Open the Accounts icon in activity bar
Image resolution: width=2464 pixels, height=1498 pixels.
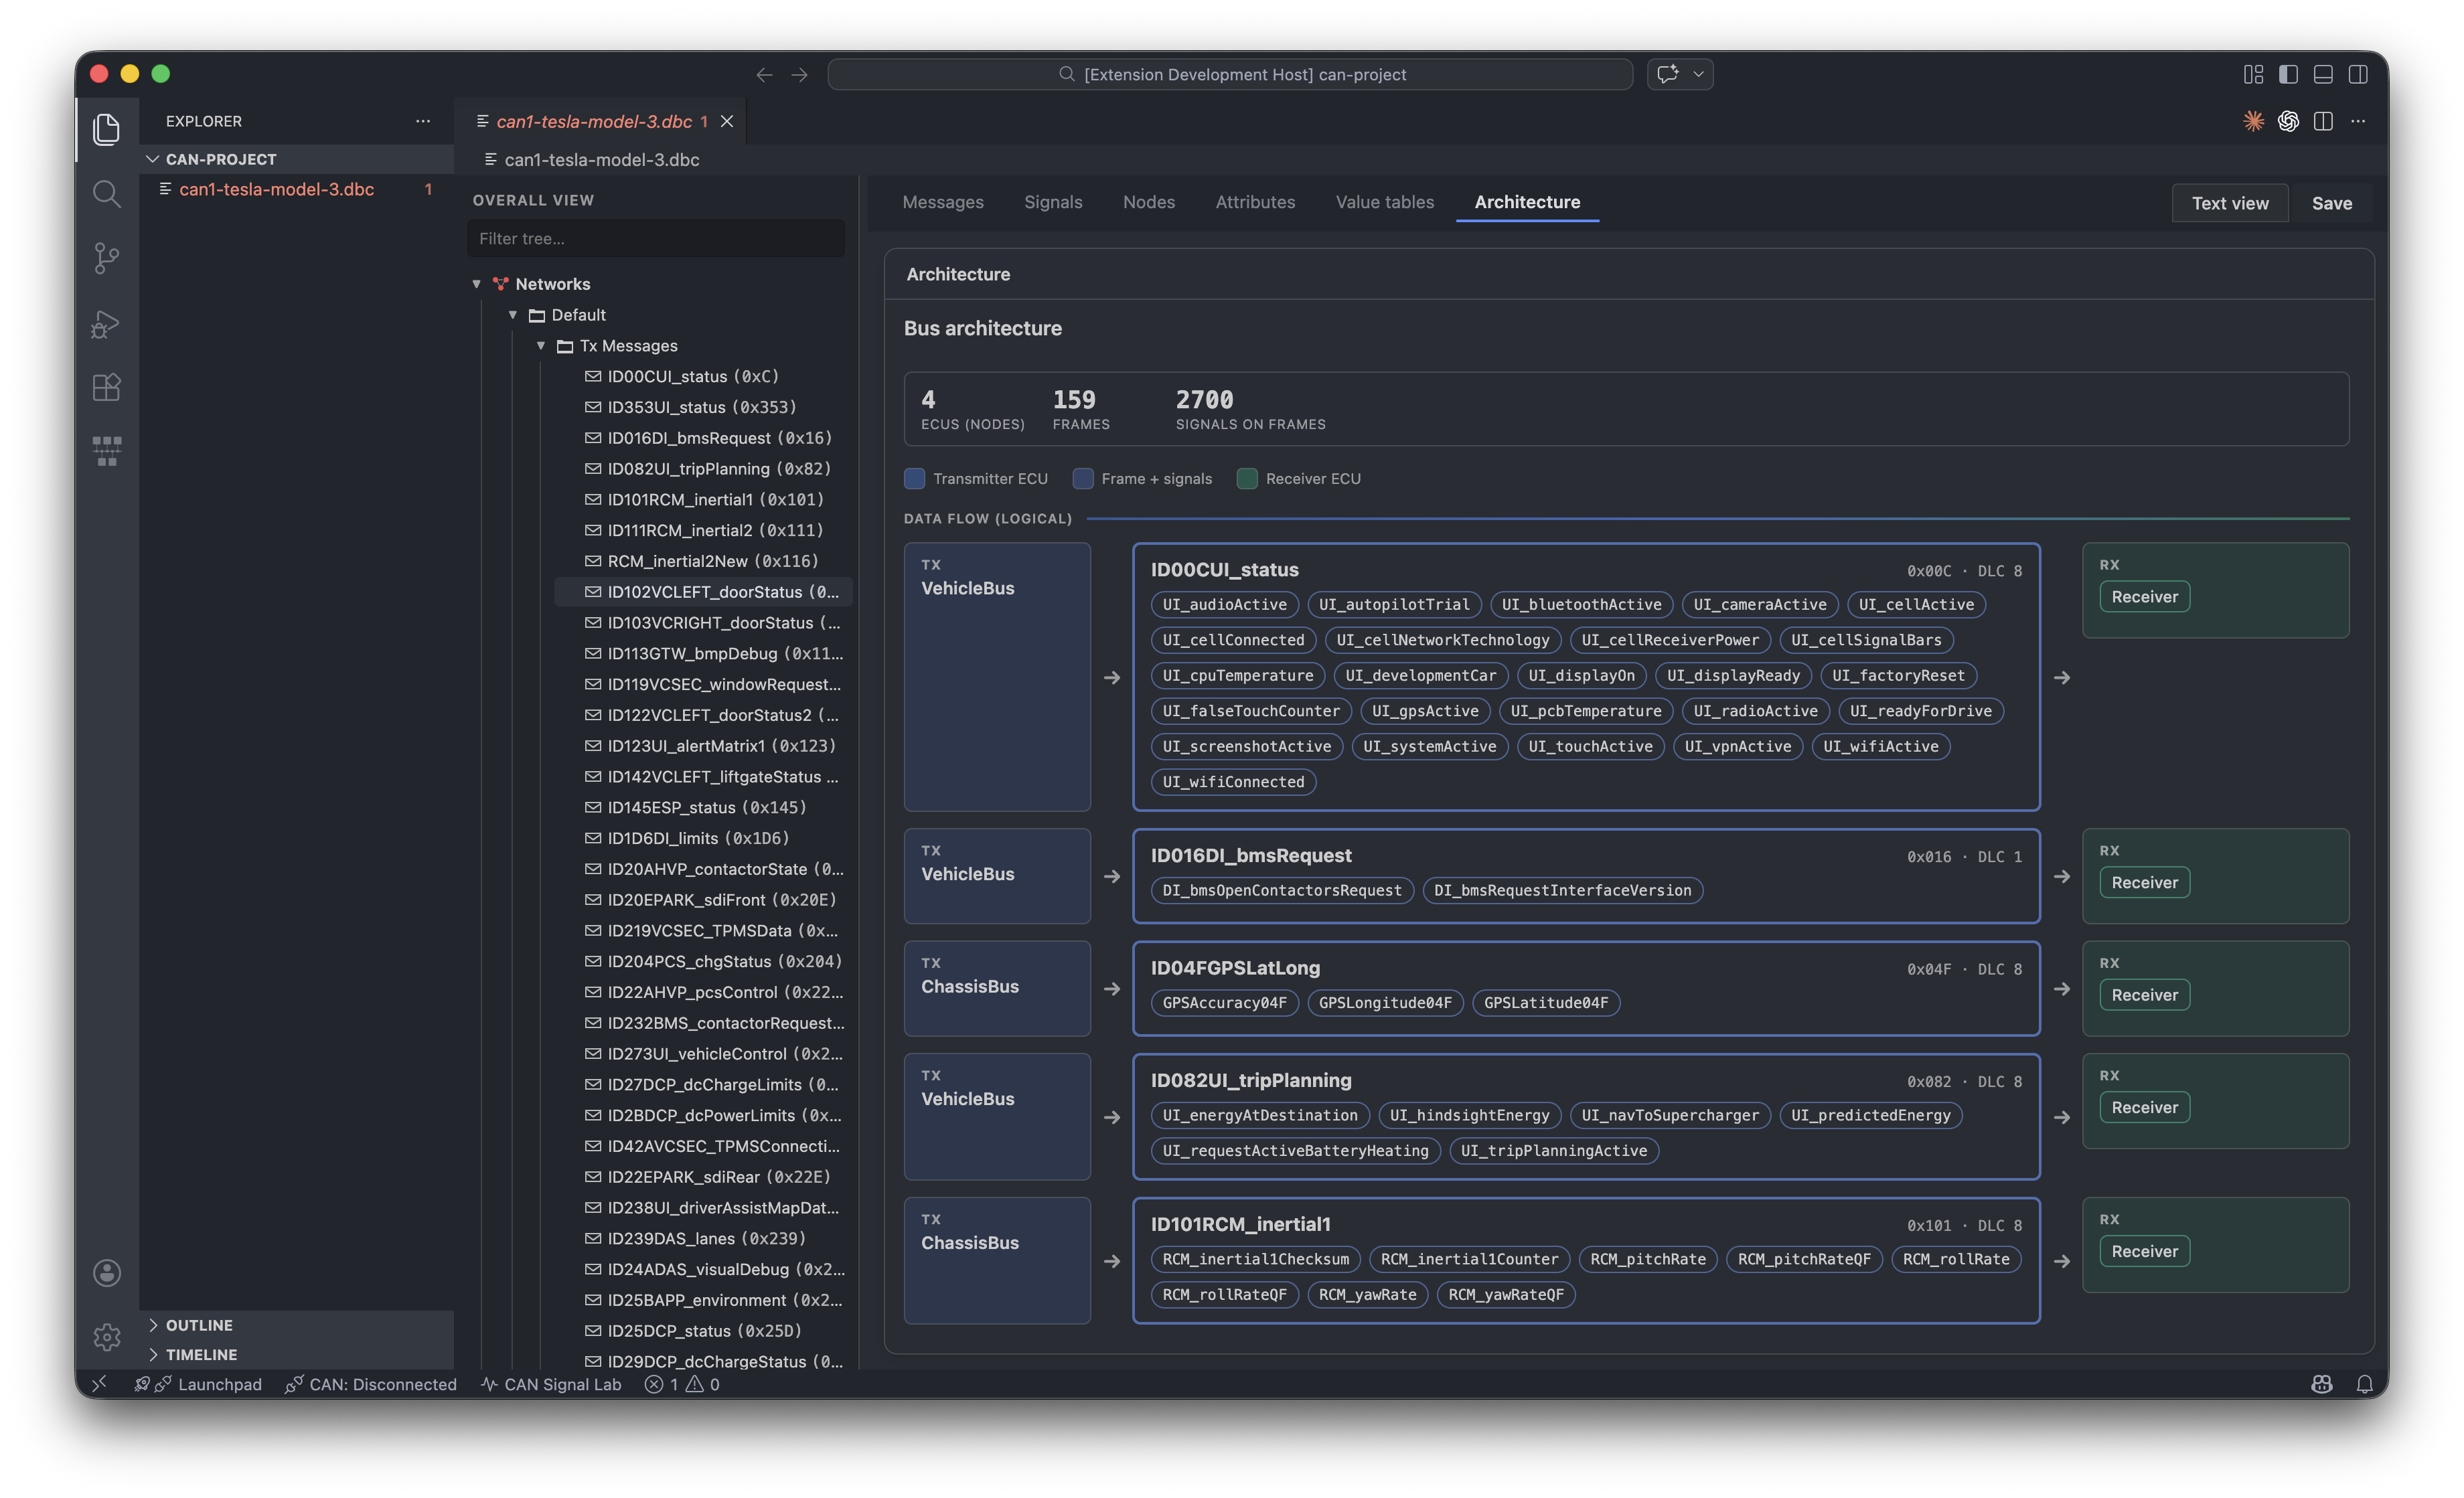click(106, 1272)
